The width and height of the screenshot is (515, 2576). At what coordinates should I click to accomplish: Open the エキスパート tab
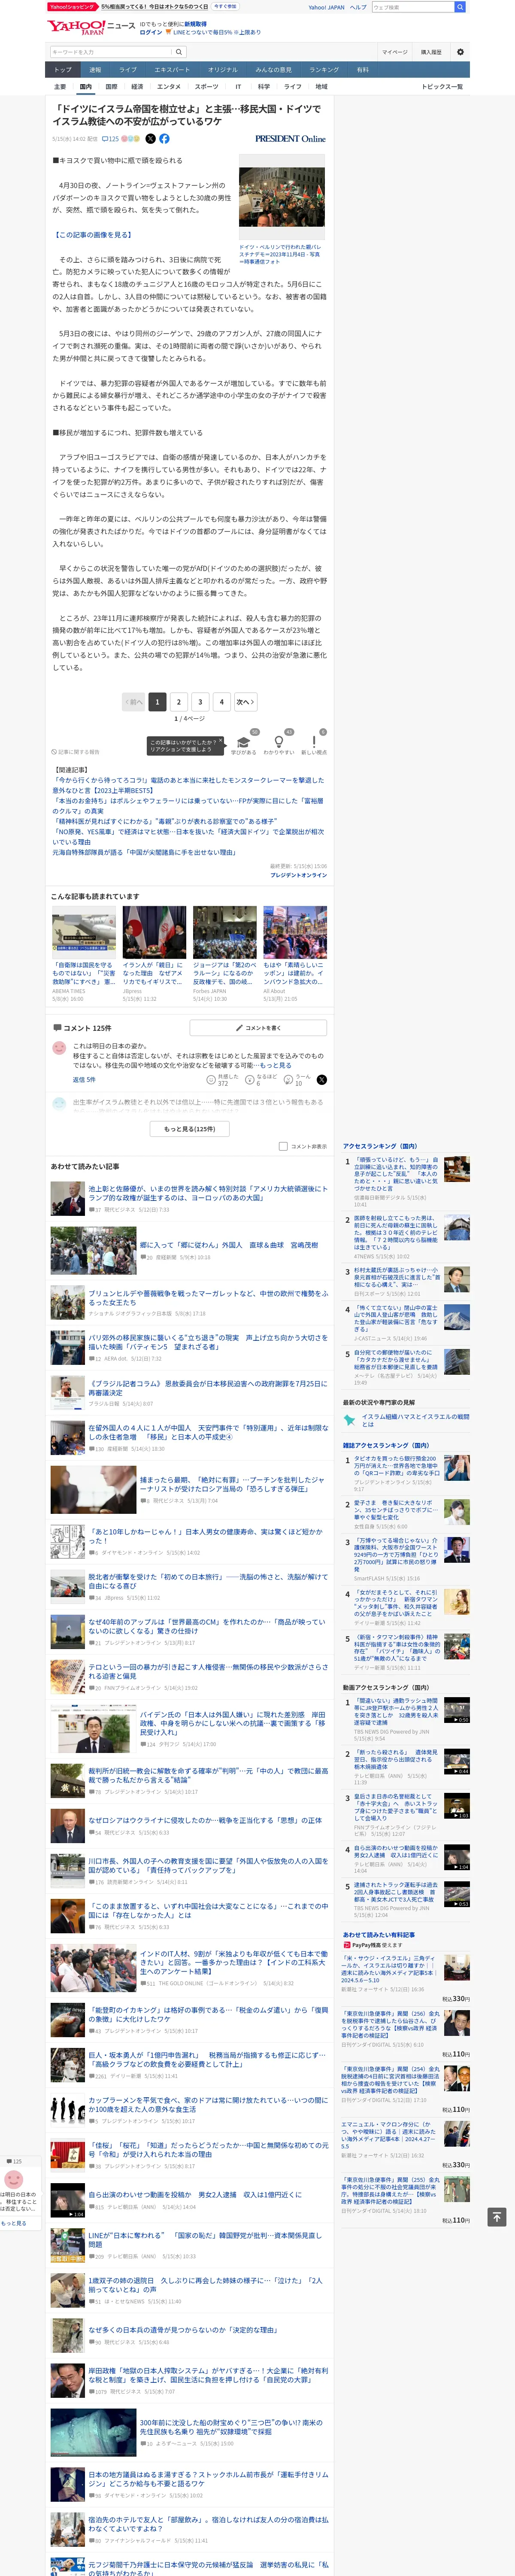point(172,70)
